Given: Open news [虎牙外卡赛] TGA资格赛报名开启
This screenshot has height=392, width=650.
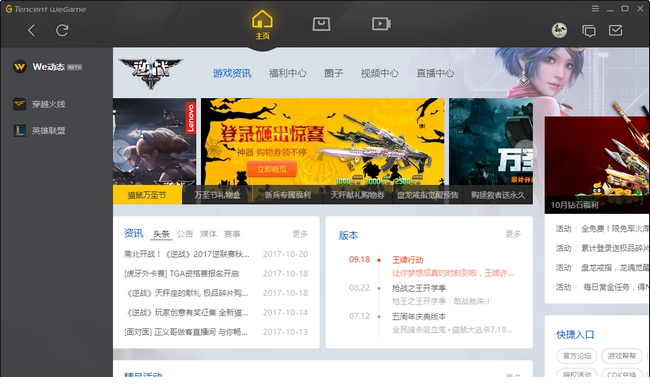Looking at the screenshot, I should 182,273.
